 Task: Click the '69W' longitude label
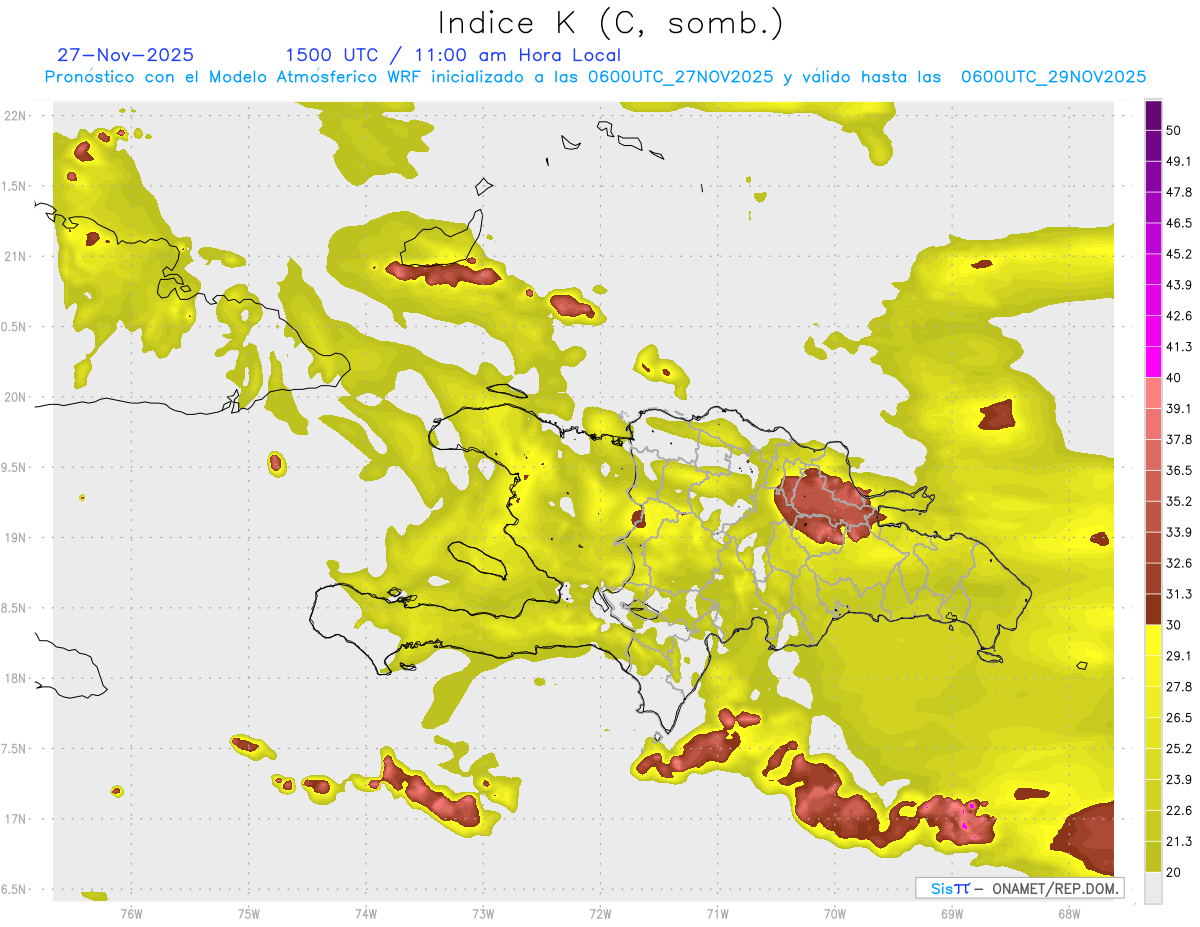[951, 913]
